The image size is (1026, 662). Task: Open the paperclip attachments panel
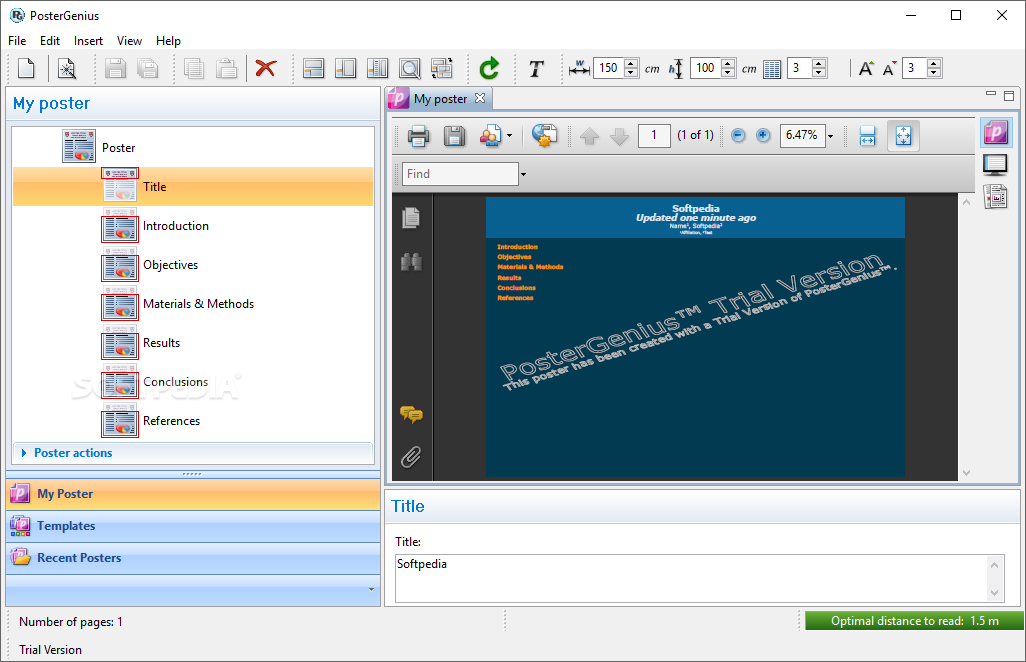click(411, 457)
